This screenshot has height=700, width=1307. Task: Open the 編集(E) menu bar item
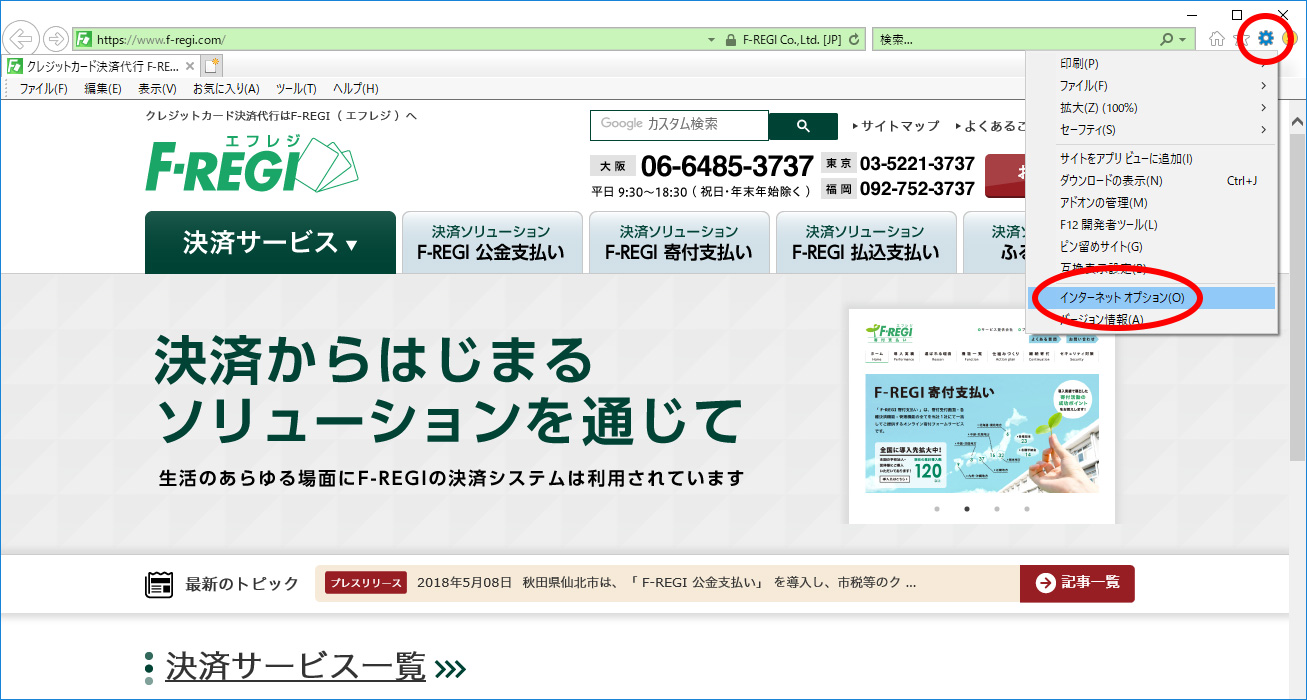[103, 89]
